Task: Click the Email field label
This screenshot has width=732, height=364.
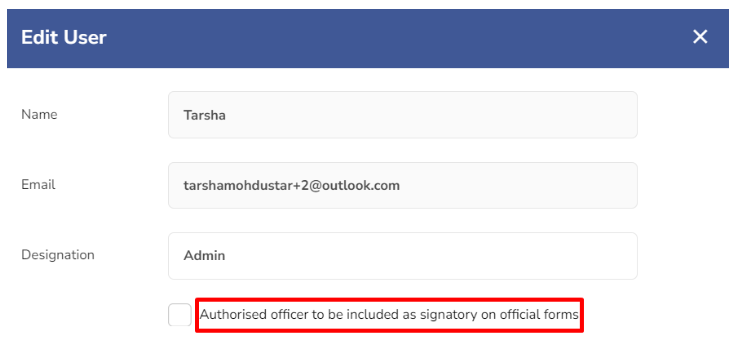Action: tap(38, 185)
